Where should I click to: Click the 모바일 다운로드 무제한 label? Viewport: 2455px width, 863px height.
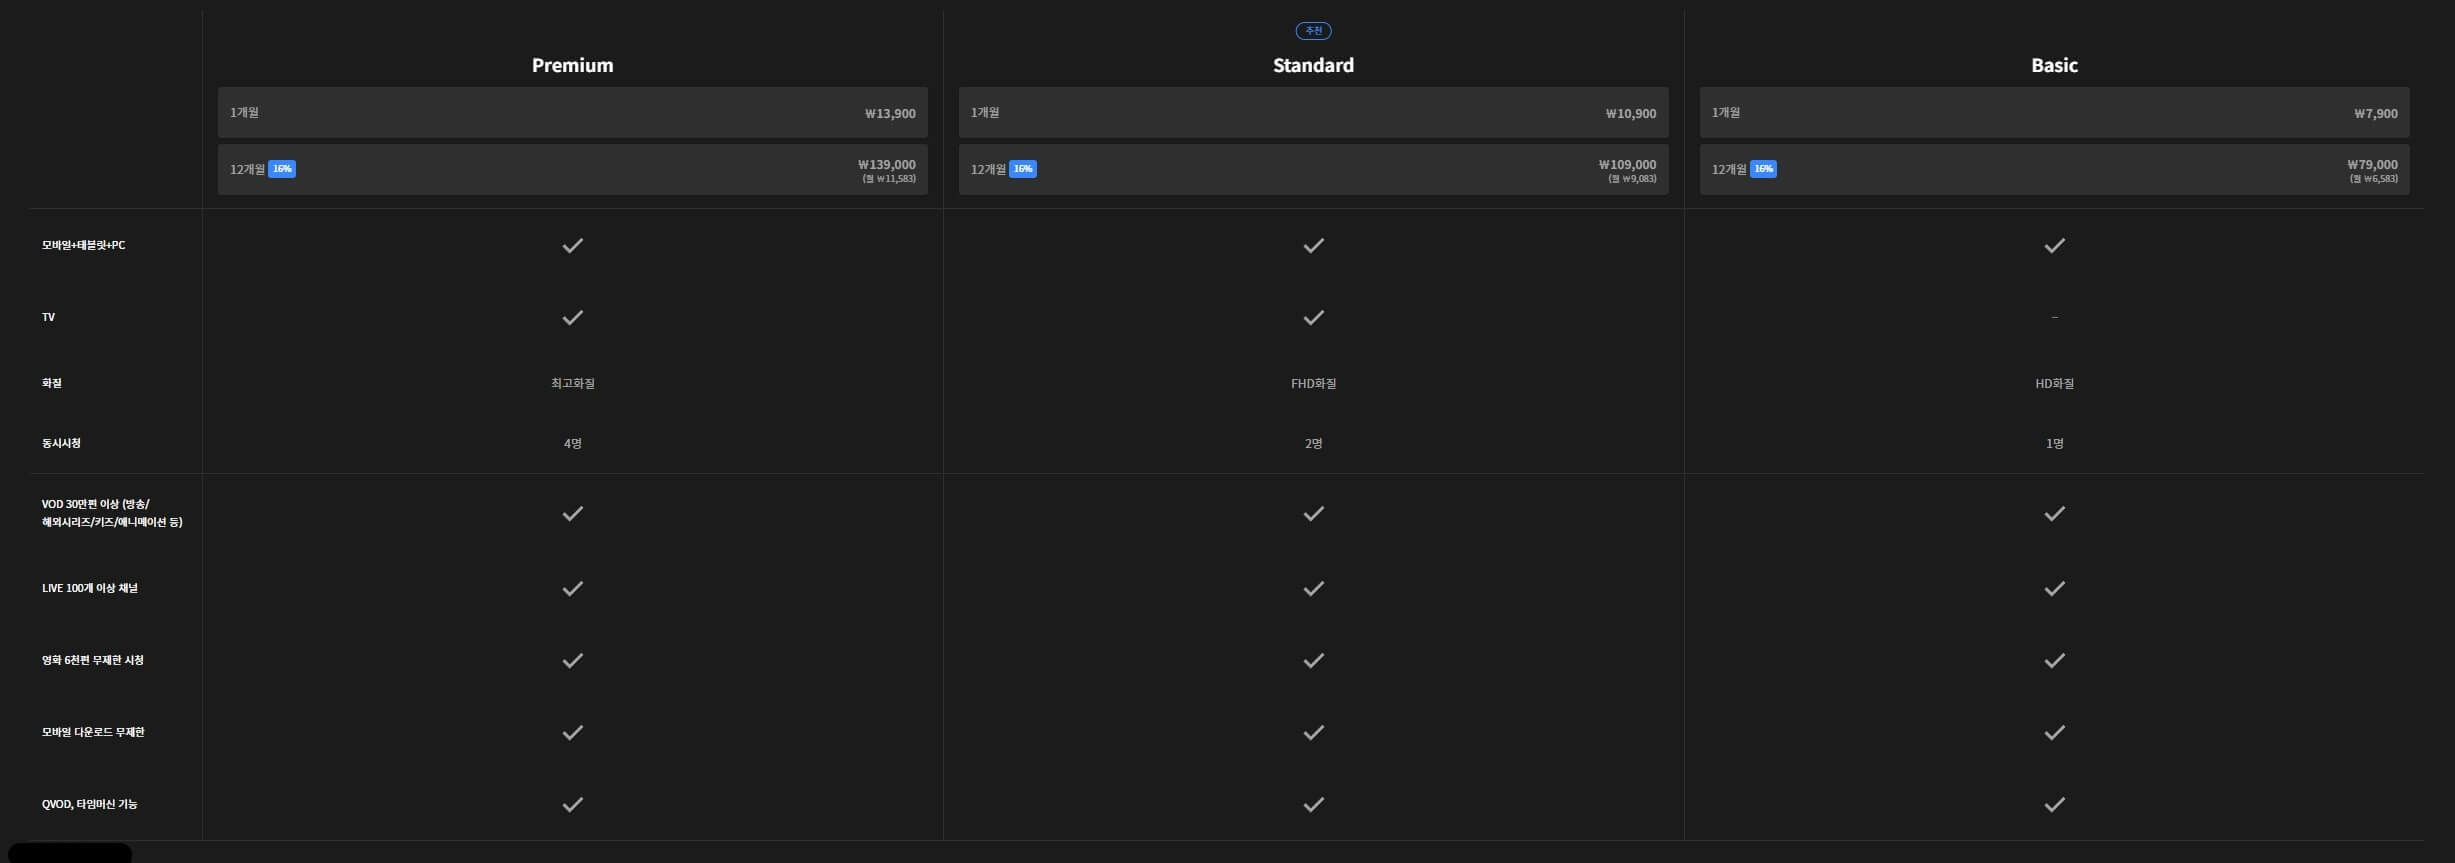point(93,732)
